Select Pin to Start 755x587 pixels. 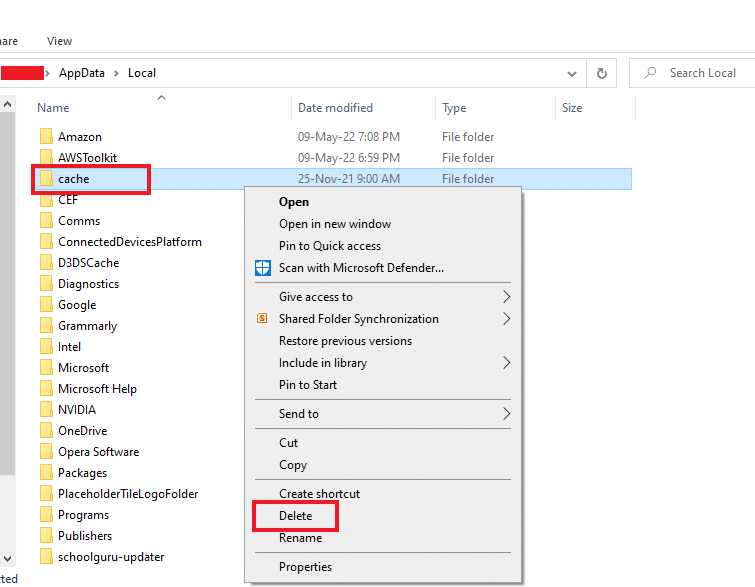308,385
